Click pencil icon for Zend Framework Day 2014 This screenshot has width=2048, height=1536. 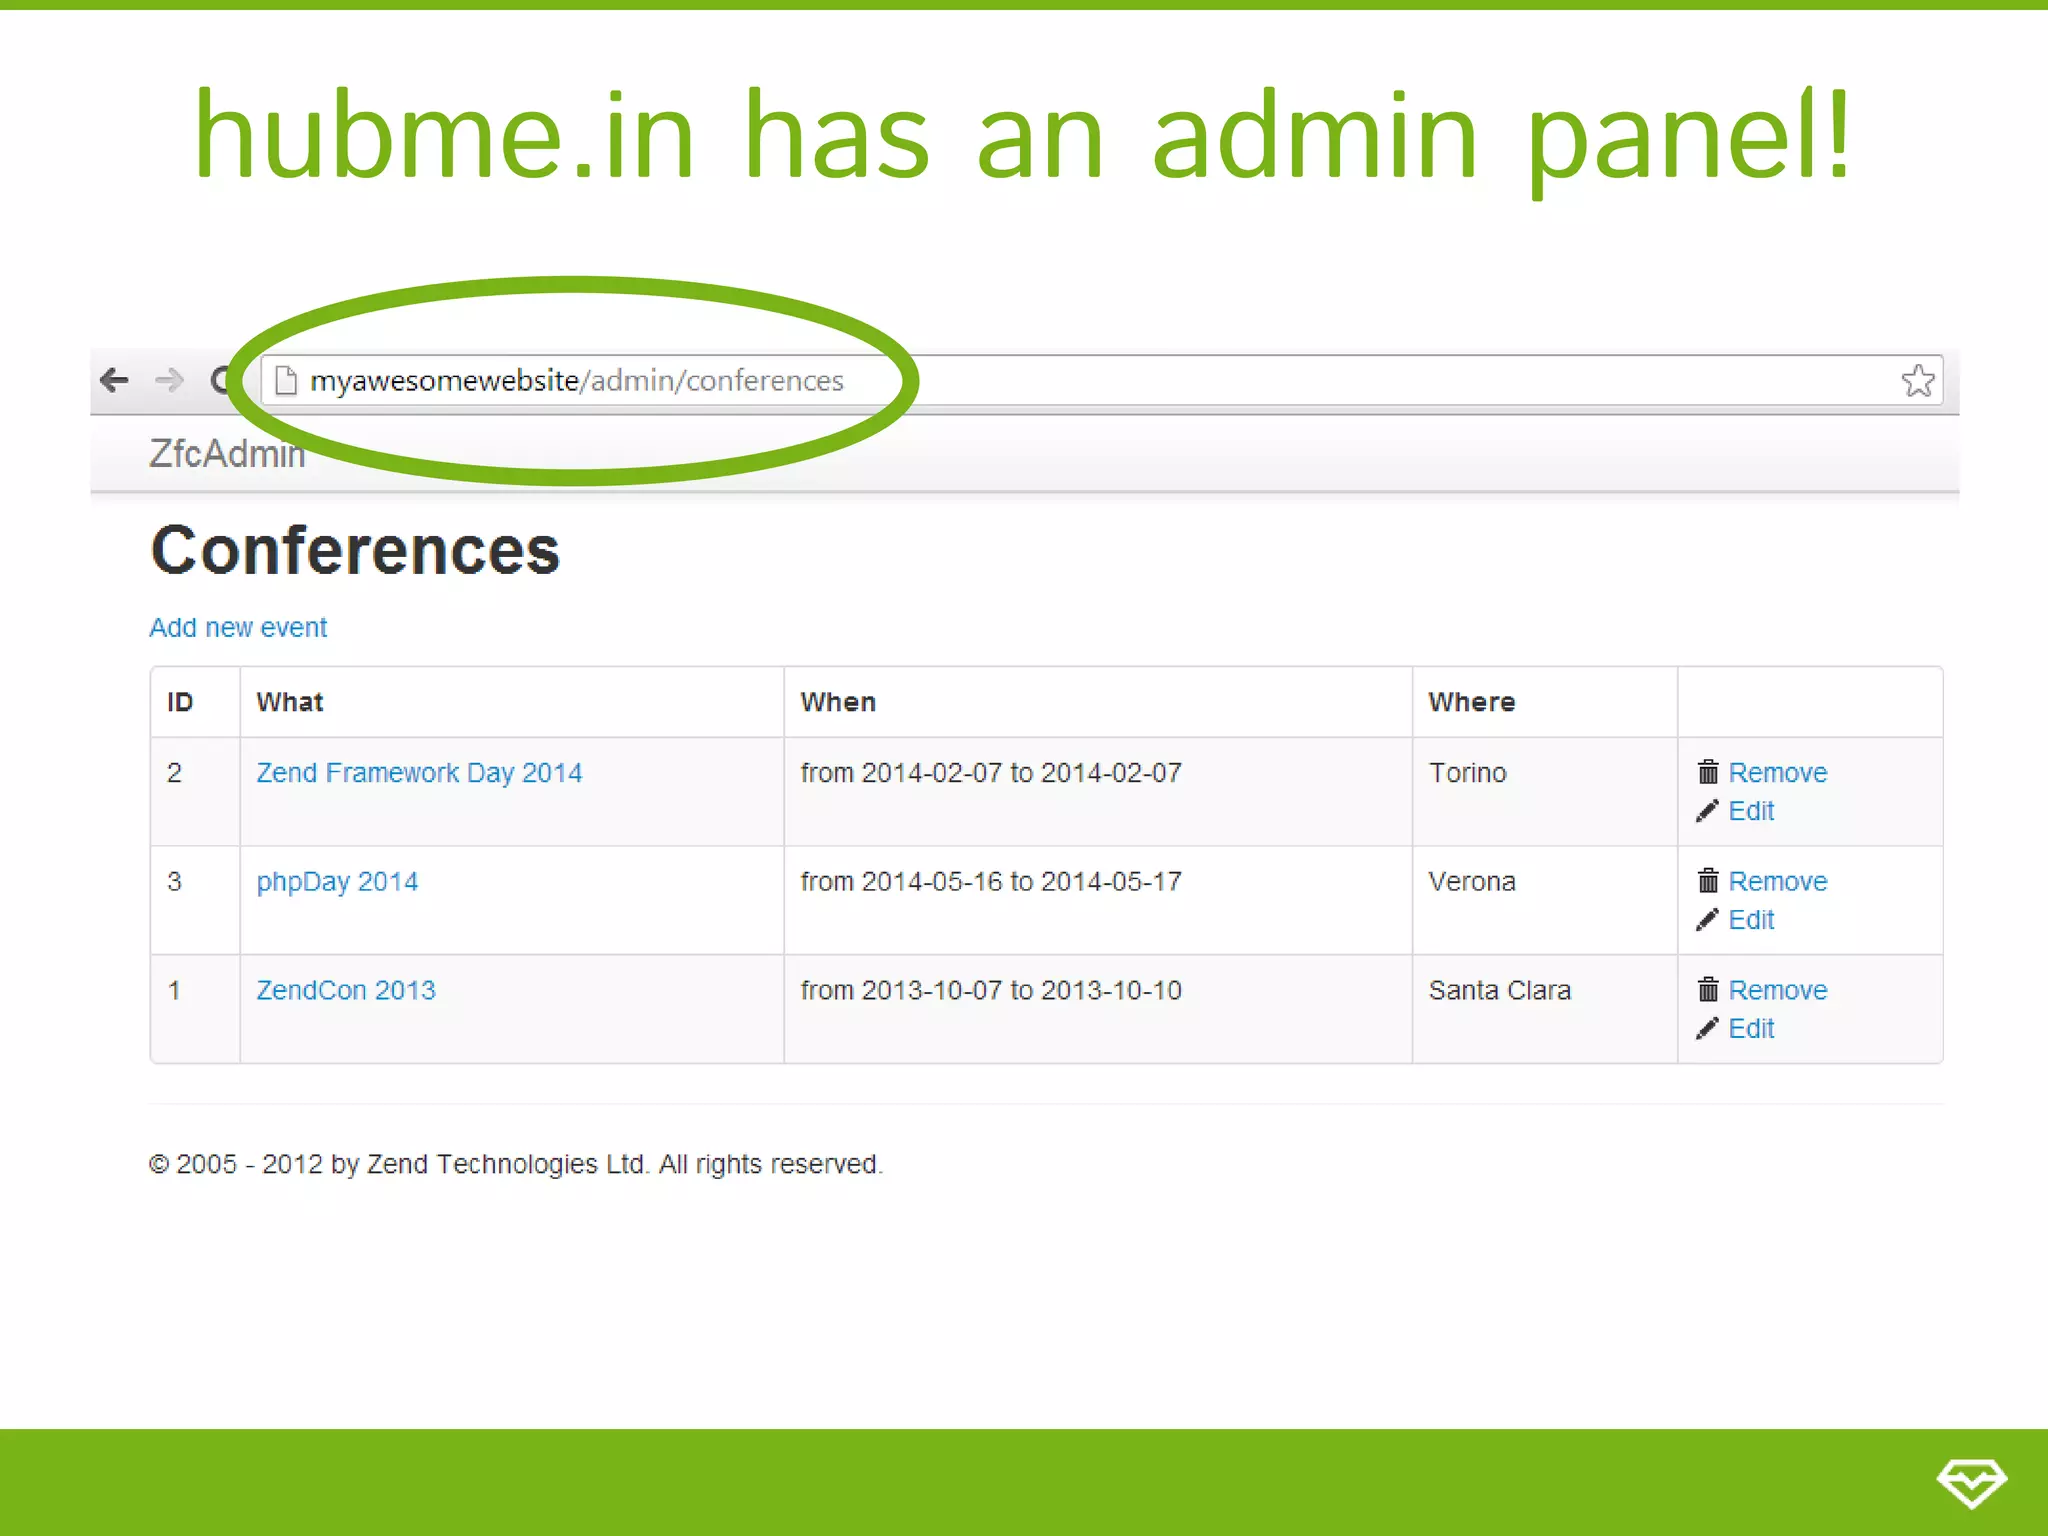click(x=1707, y=811)
